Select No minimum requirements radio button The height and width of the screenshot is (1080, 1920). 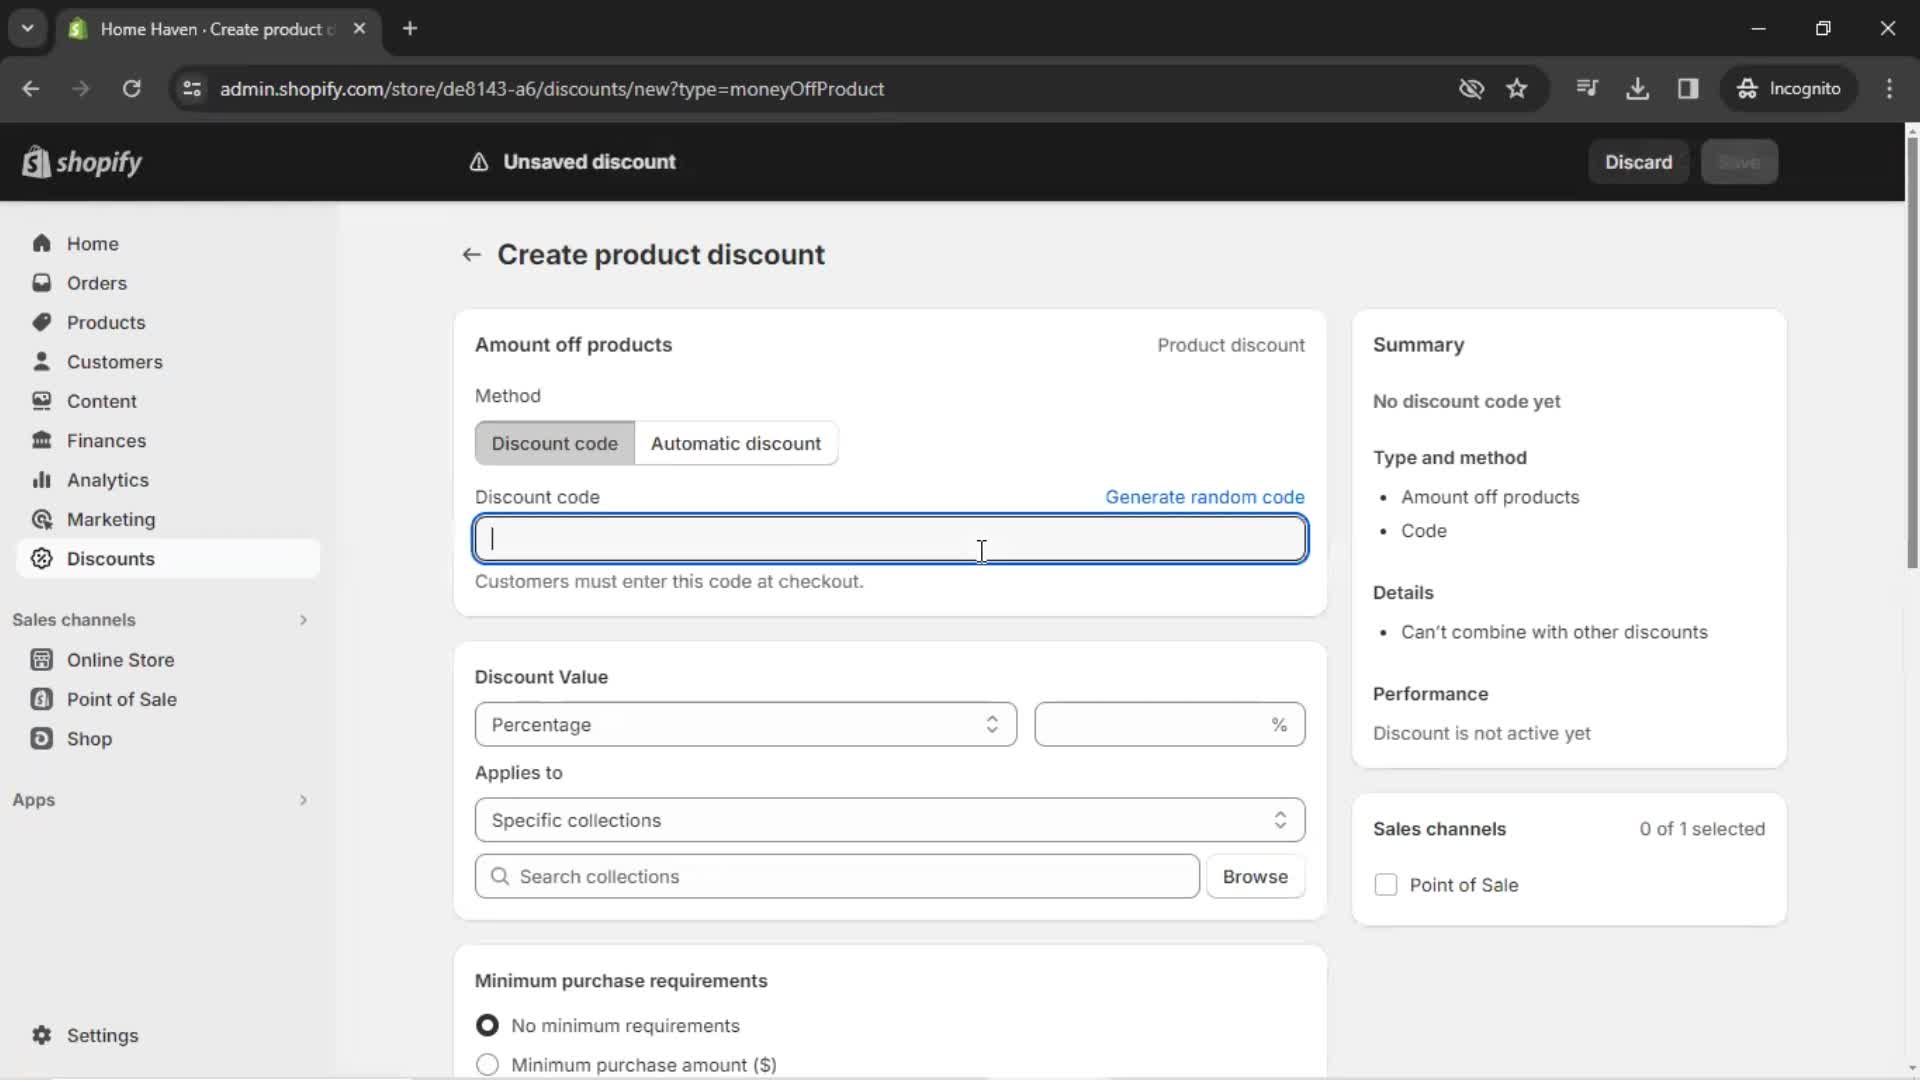[x=487, y=1026]
